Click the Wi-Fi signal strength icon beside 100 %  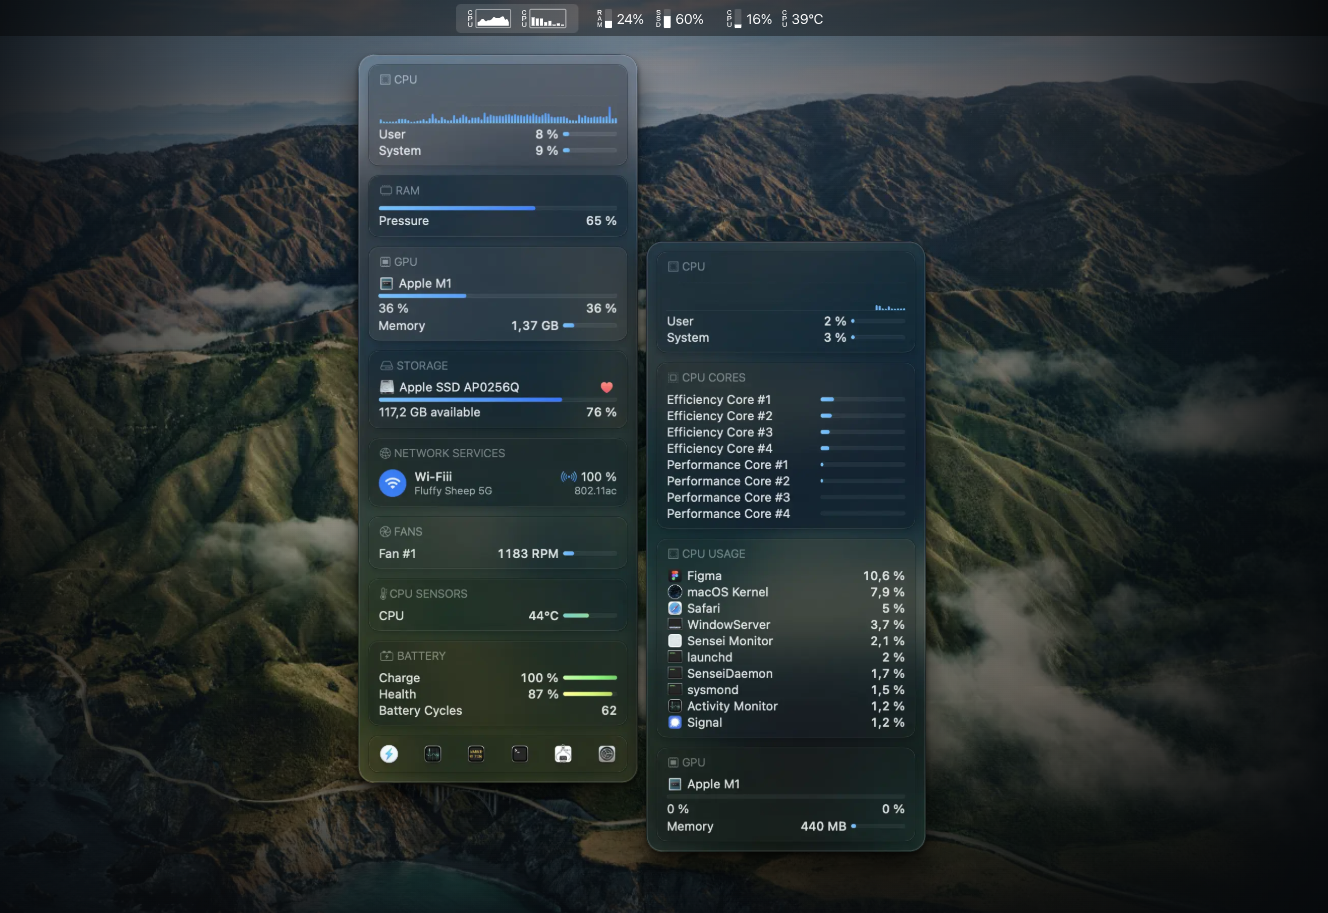coord(568,477)
